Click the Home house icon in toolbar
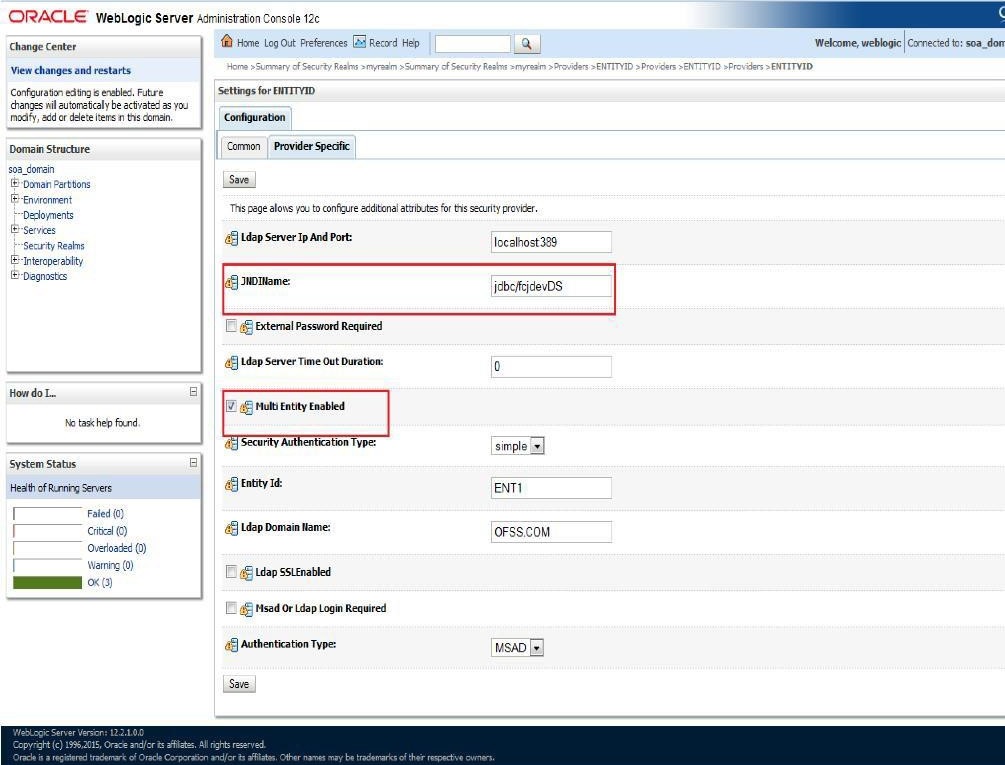Viewport: 1005px width, 765px height. (226, 42)
